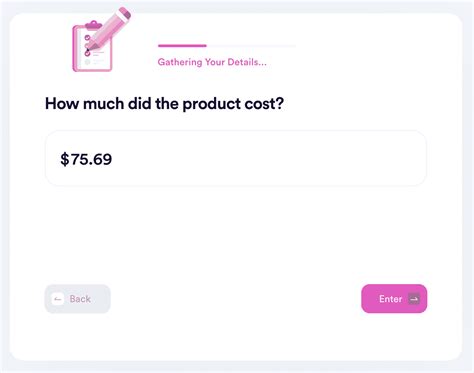Viewport: 474px width, 373px height.
Task: Click the right arrow icon in Enter
Action: point(414,299)
